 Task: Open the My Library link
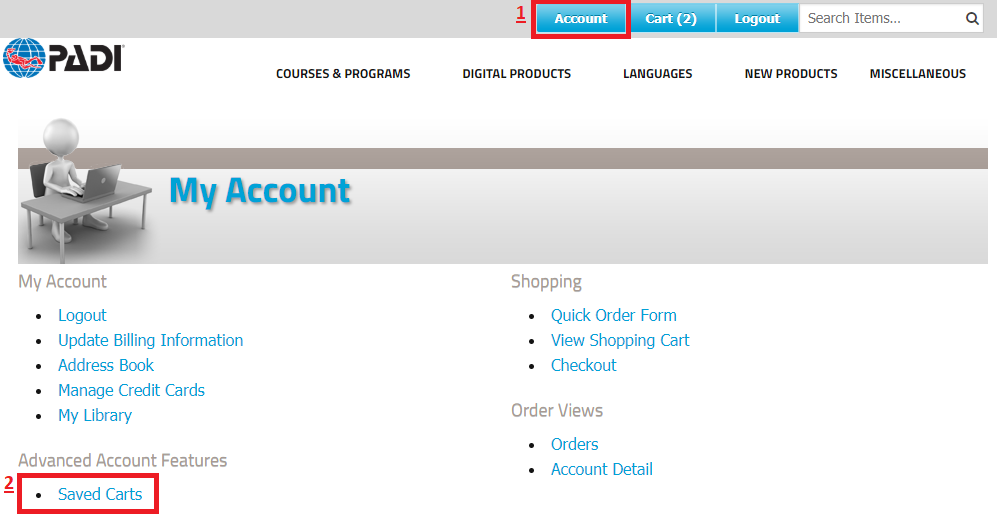point(95,415)
